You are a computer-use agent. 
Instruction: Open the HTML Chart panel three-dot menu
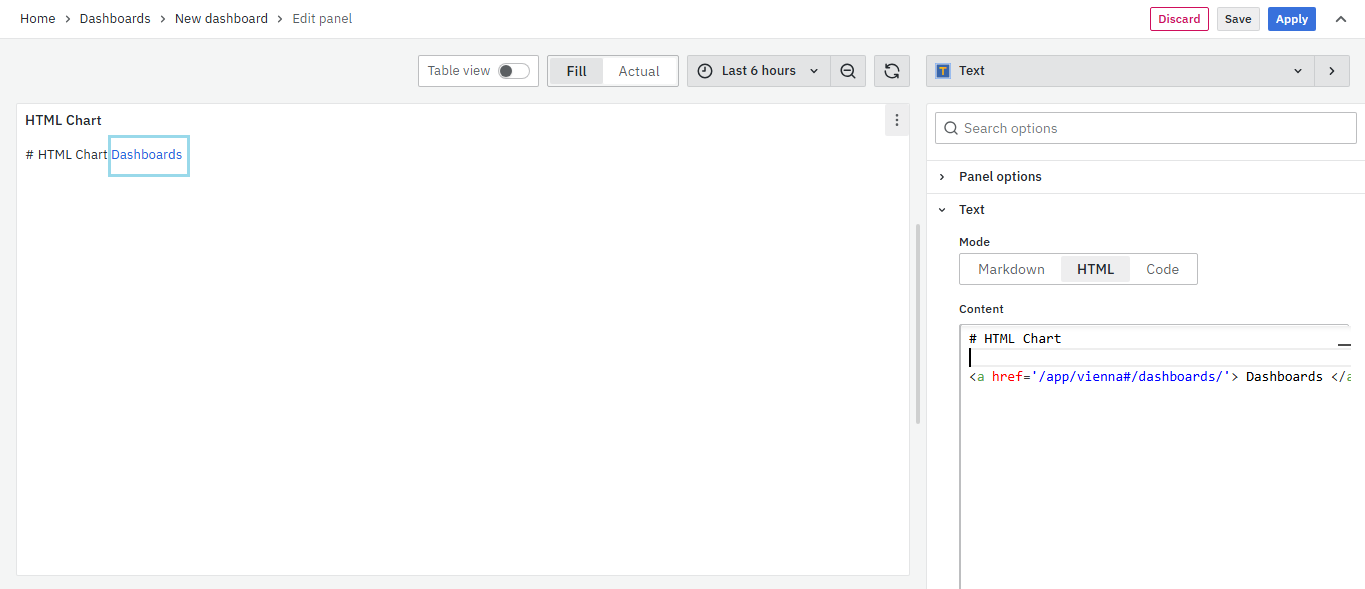click(x=897, y=120)
